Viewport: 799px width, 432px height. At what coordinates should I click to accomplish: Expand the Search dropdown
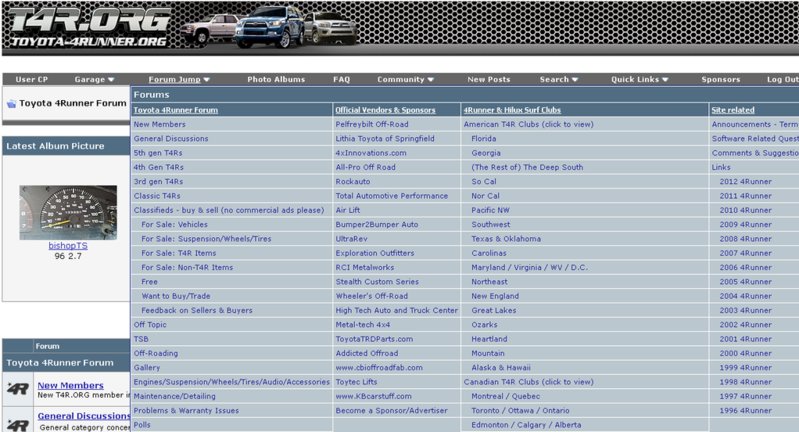pyautogui.click(x=558, y=79)
